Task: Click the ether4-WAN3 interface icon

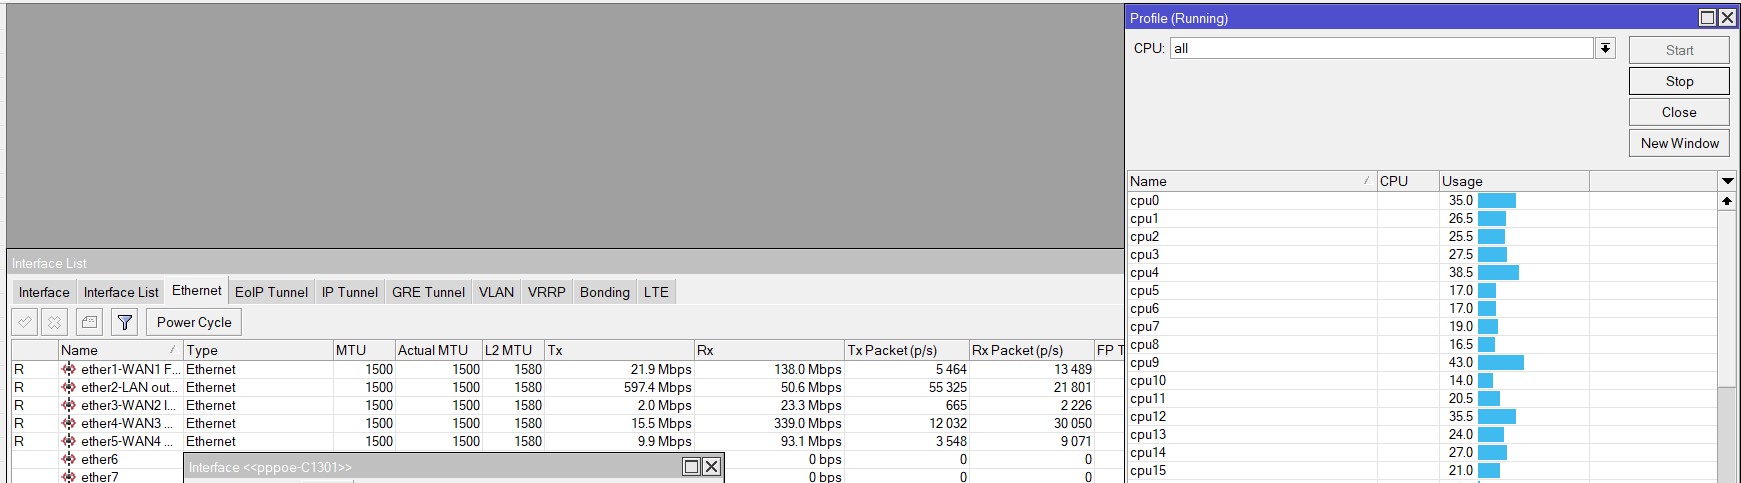Action: (69, 423)
